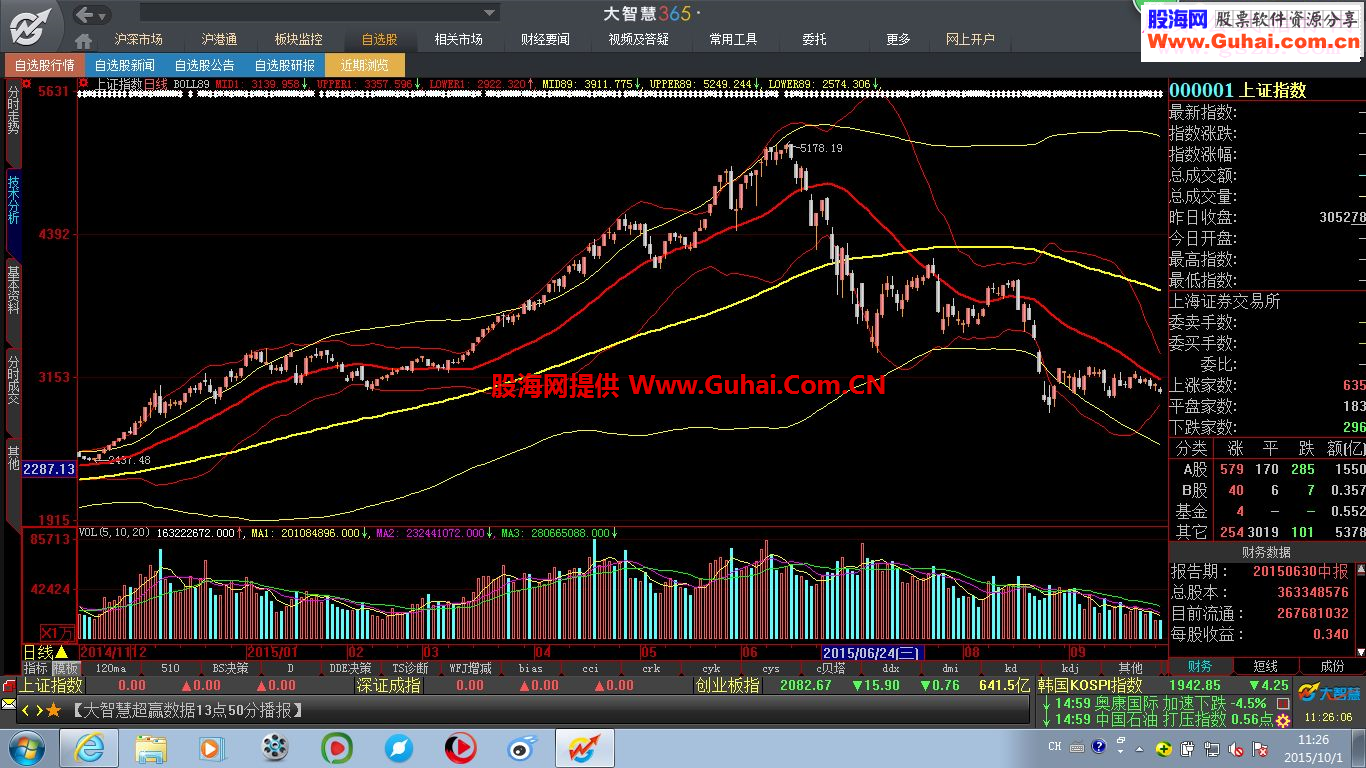
Task: Select the dmi indicator
Action: click(950, 668)
